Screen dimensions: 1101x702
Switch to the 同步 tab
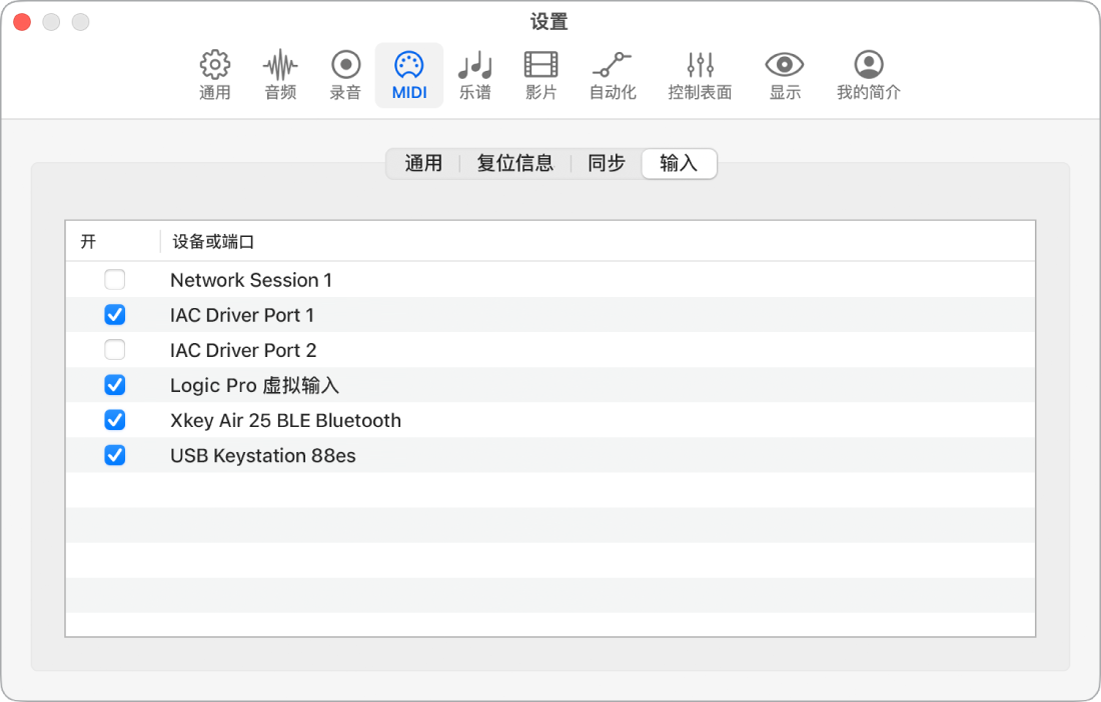pos(604,163)
